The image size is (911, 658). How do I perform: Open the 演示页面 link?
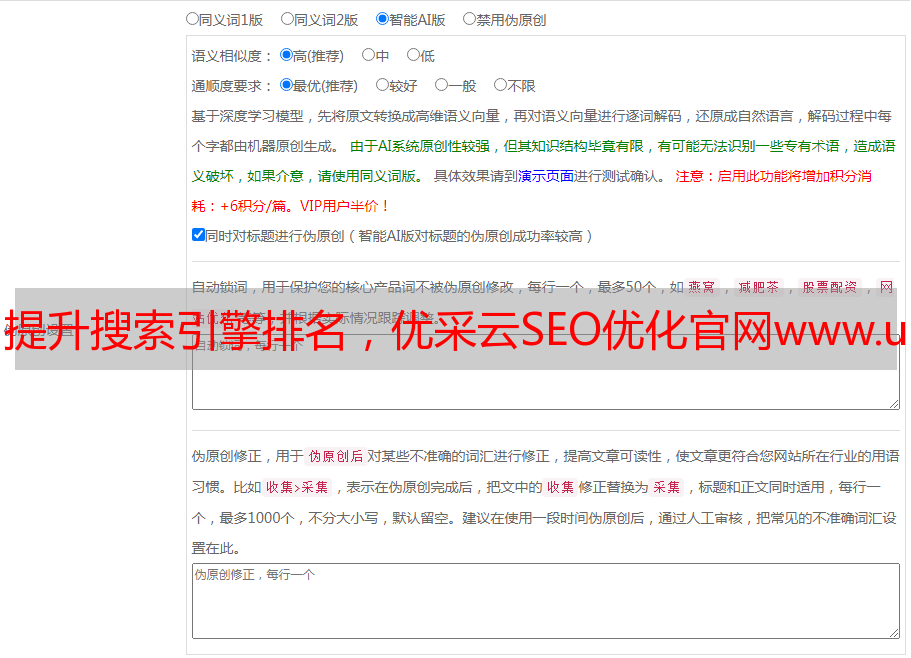click(x=546, y=176)
